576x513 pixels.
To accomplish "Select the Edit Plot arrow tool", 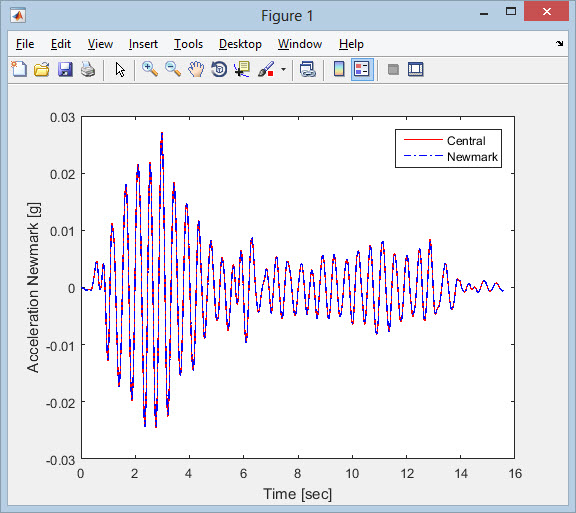I will click(x=120, y=69).
